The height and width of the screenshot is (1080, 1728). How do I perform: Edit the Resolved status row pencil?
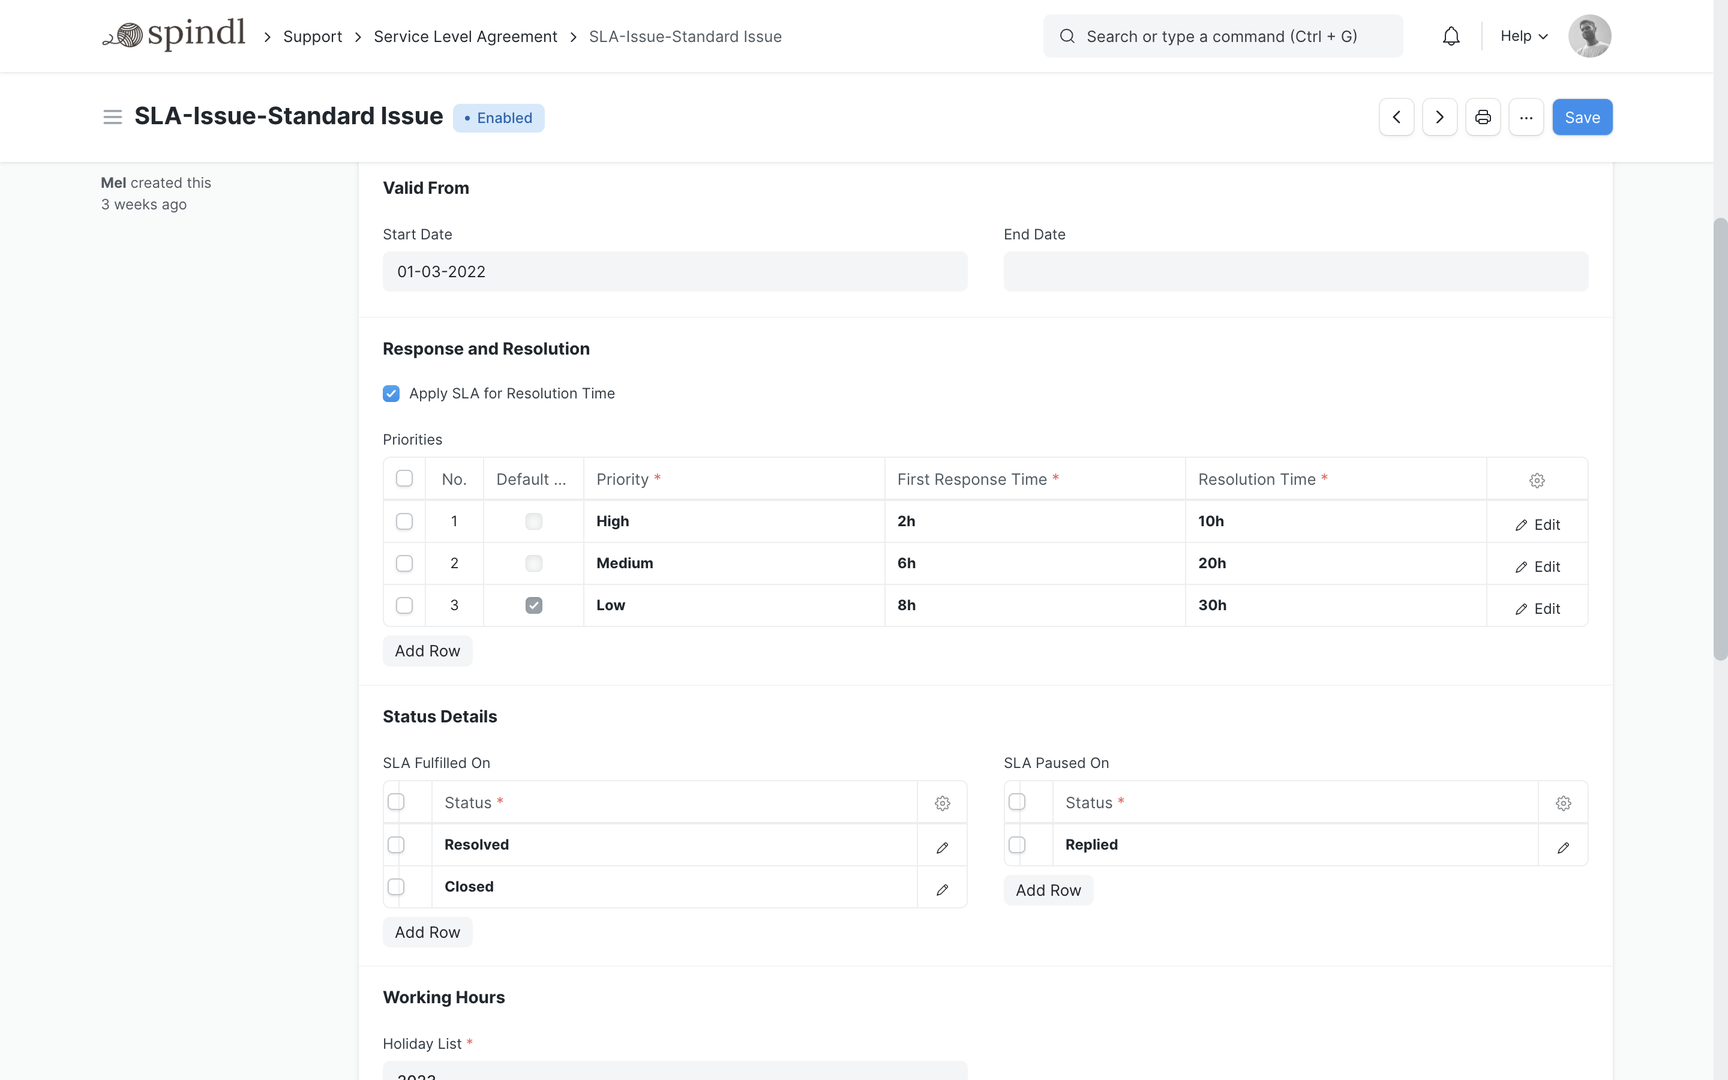942,847
